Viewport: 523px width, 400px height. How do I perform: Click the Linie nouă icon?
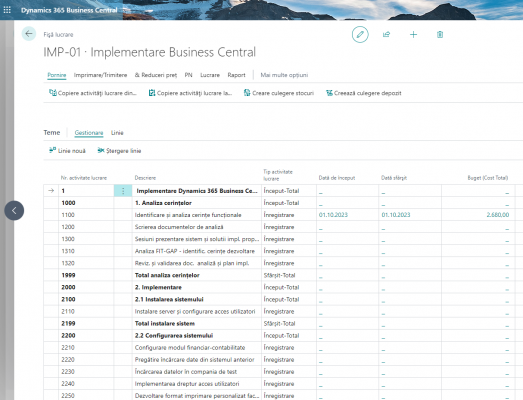click(x=52, y=150)
